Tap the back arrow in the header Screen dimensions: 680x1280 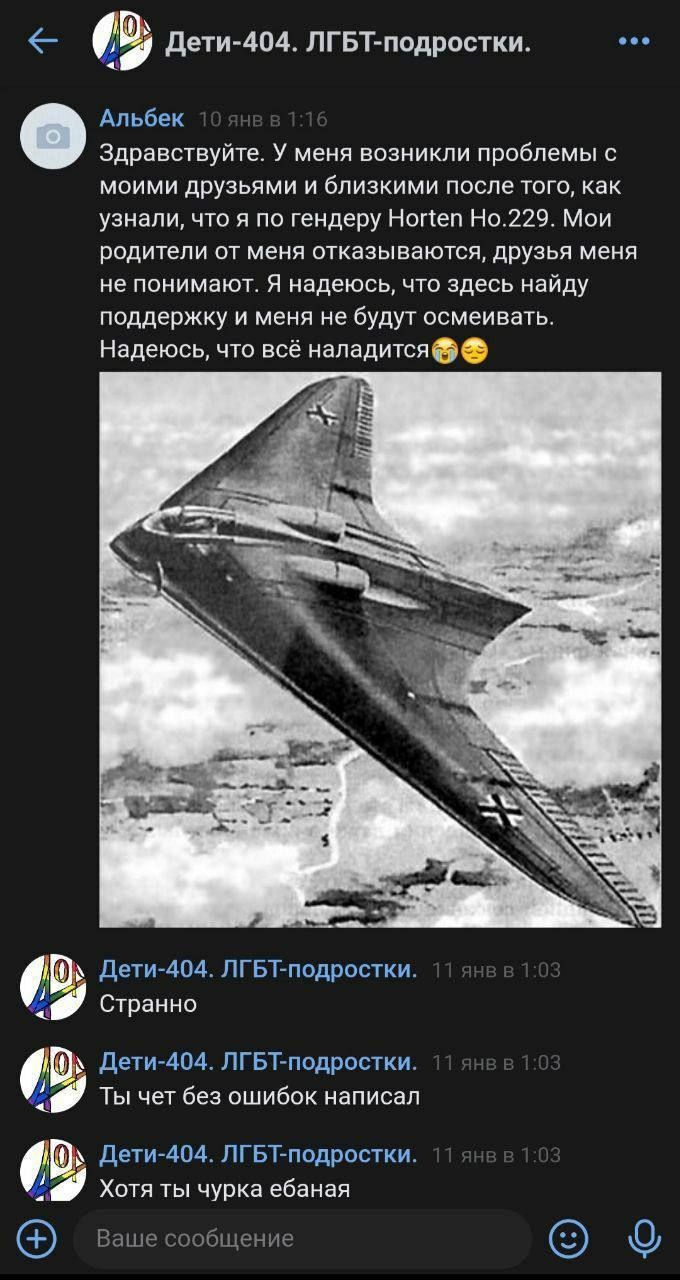click(x=42, y=41)
